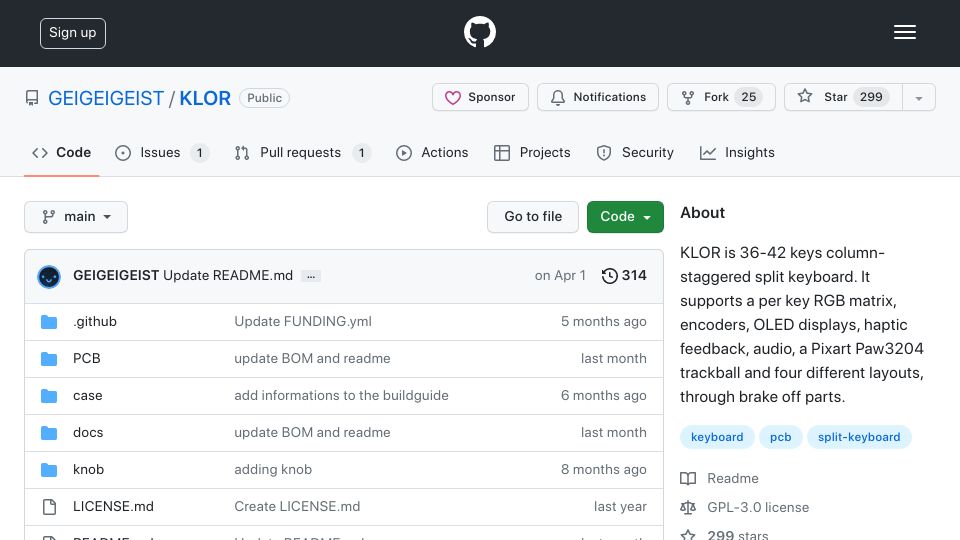Screen dimensions: 960x540
Task: Open the PCB folder
Action: point(86,358)
